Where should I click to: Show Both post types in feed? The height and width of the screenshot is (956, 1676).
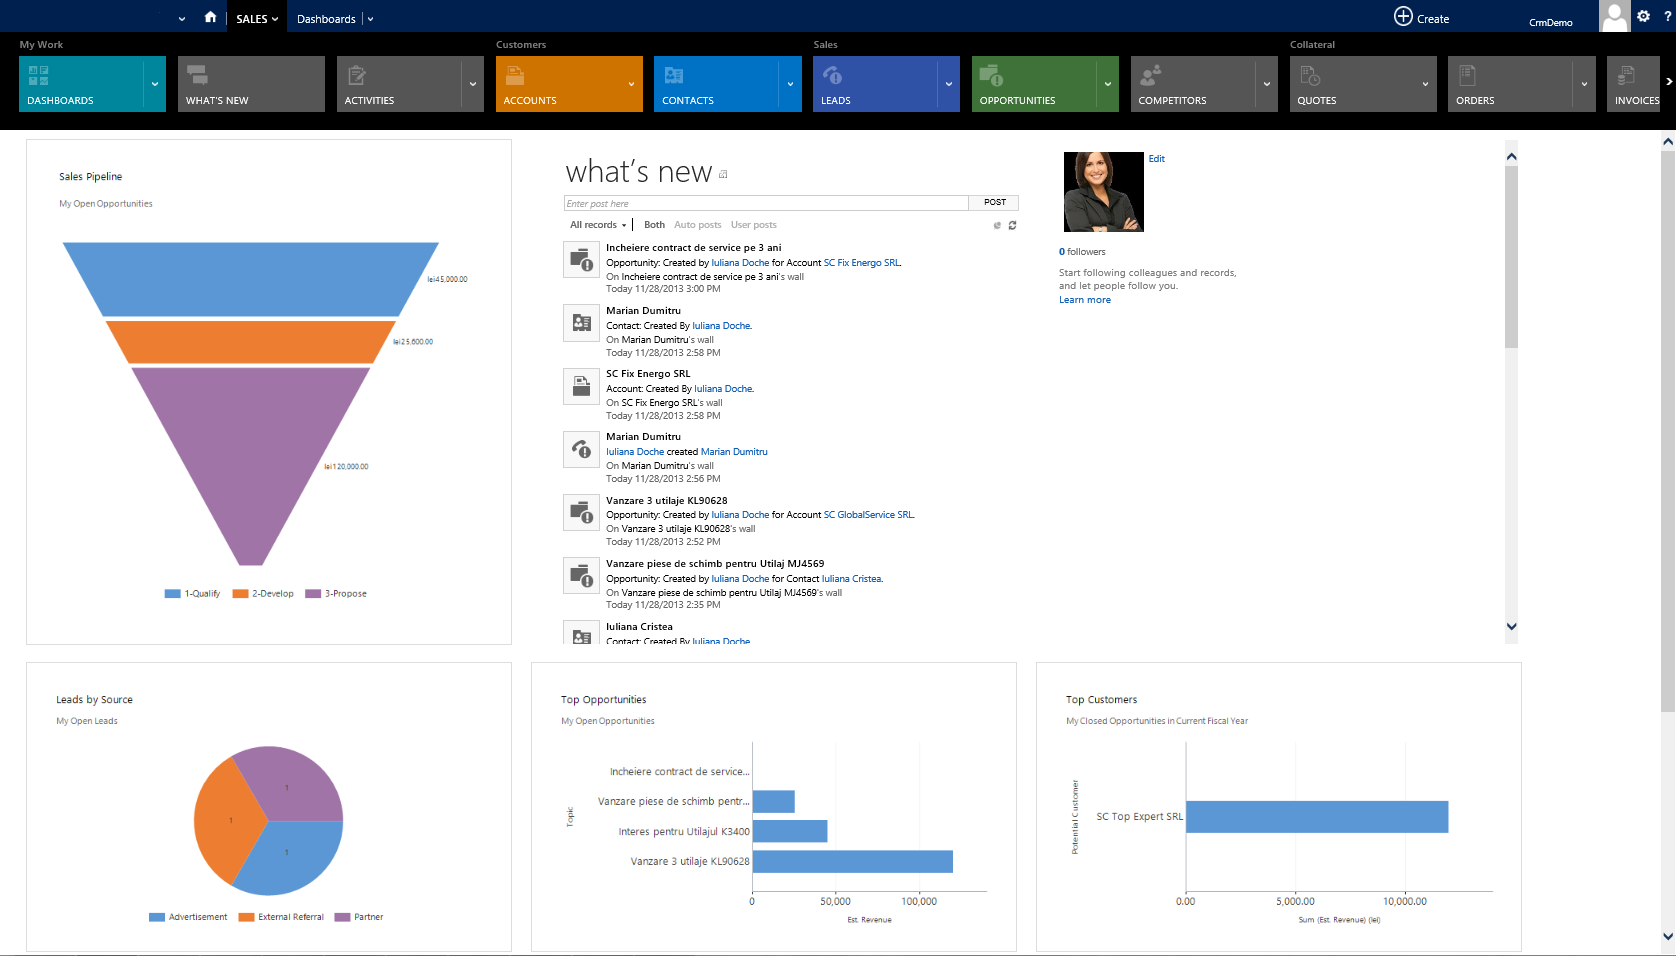(654, 225)
